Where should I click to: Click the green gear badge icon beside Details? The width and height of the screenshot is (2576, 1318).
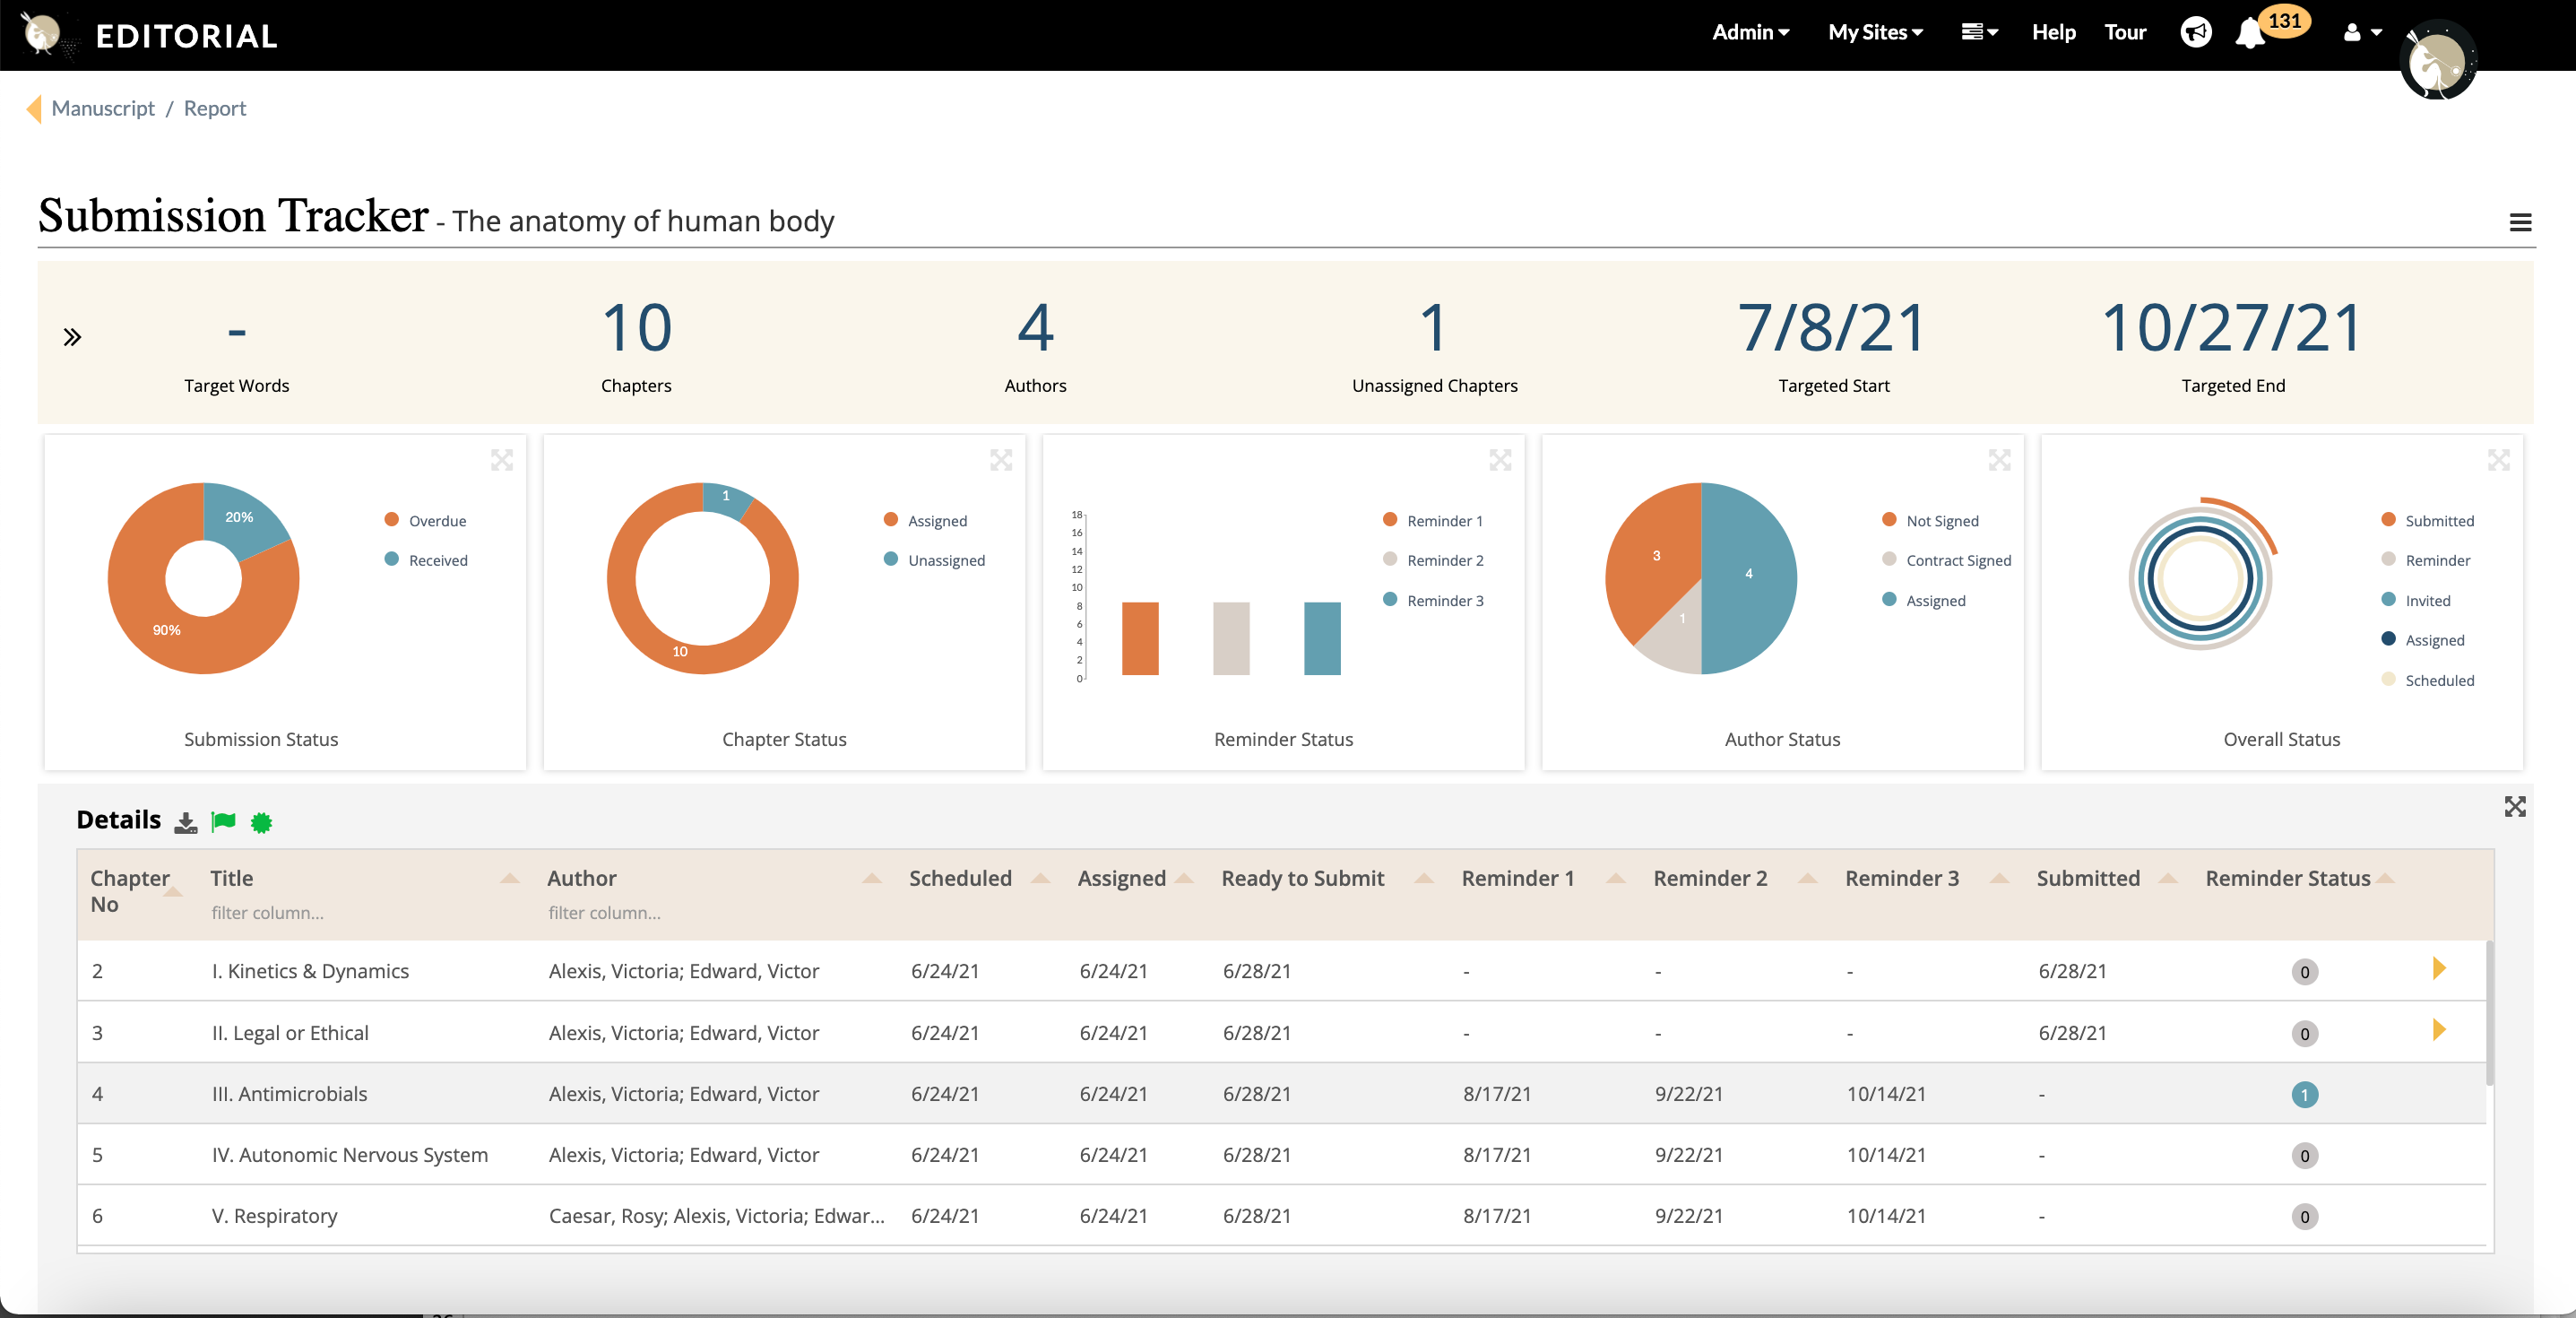click(x=261, y=823)
